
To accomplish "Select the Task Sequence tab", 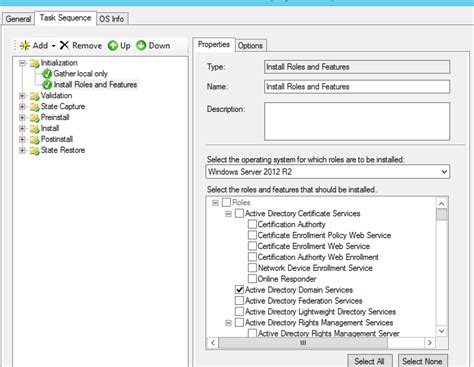I will pos(65,18).
